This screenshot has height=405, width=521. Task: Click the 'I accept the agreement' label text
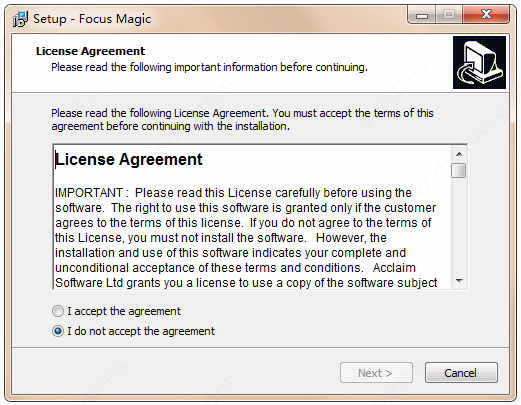(x=124, y=311)
